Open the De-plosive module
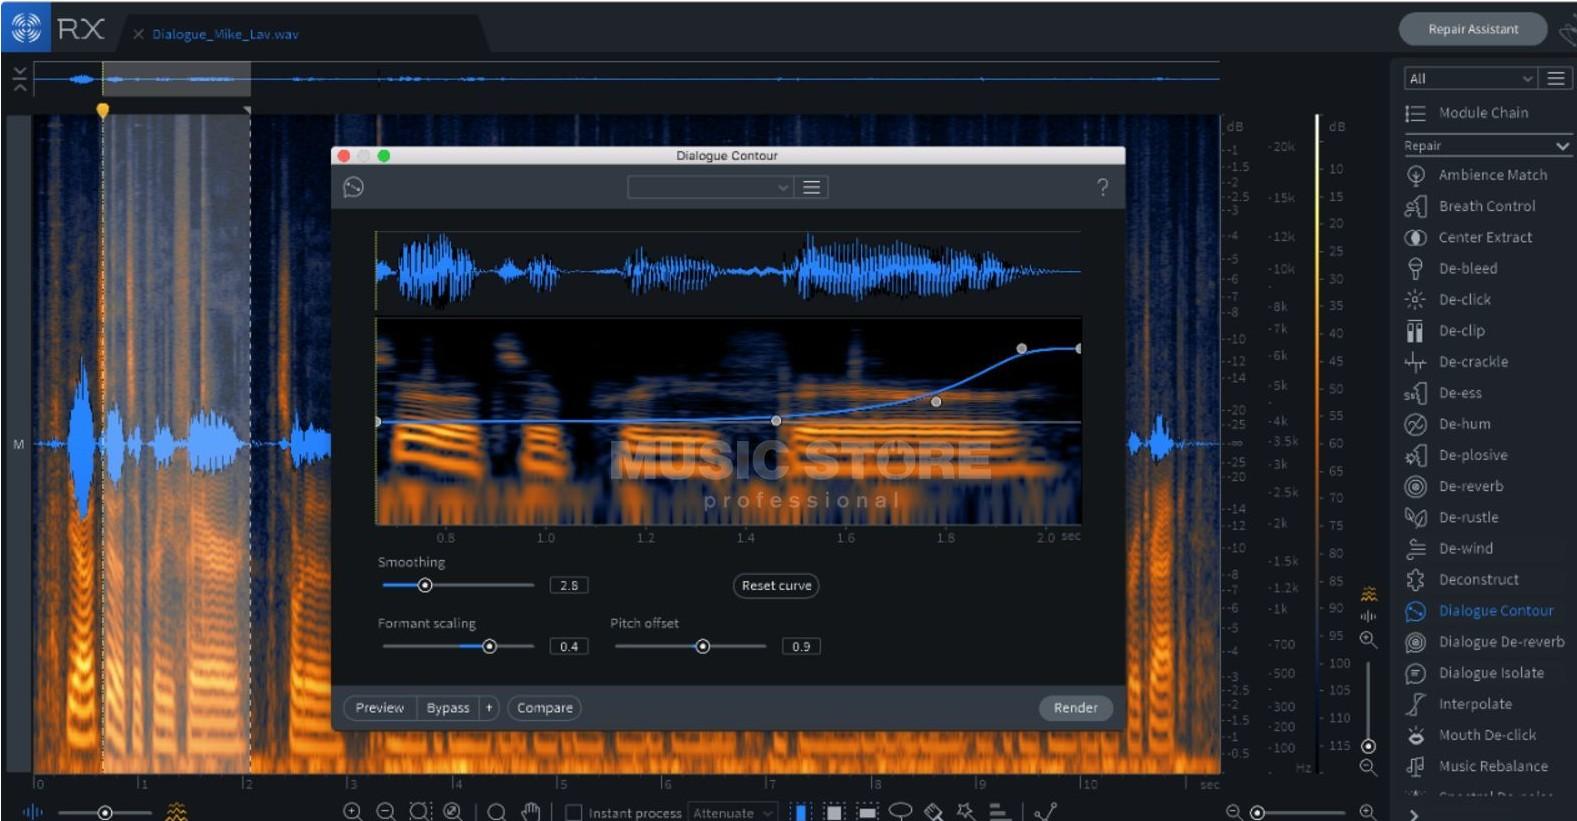Image resolution: width=1577 pixels, height=821 pixels. 1456,455
